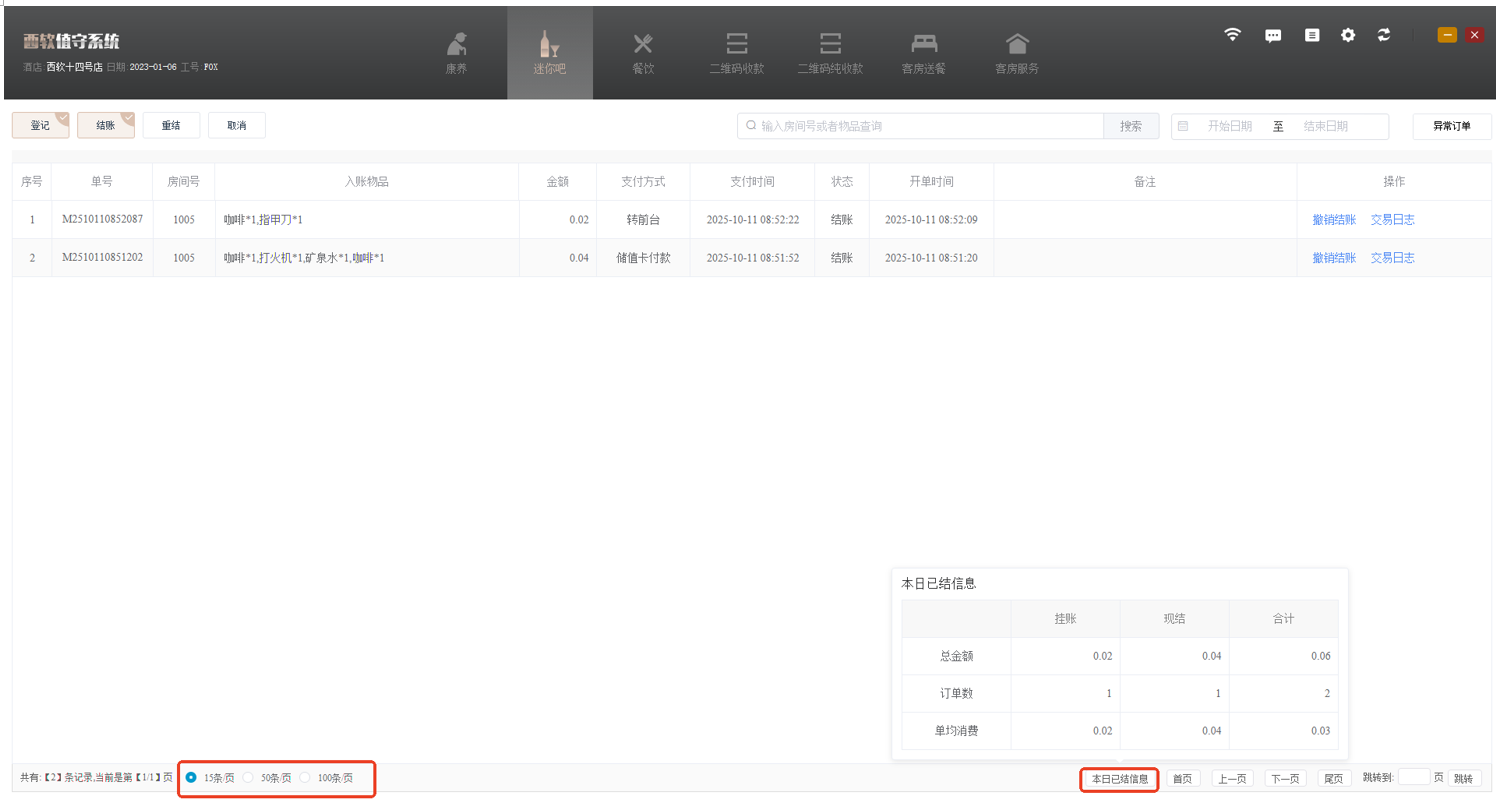Open the 康养 wellness module icon
Image resolution: width=1496 pixels, height=799 pixels.
click(x=456, y=45)
